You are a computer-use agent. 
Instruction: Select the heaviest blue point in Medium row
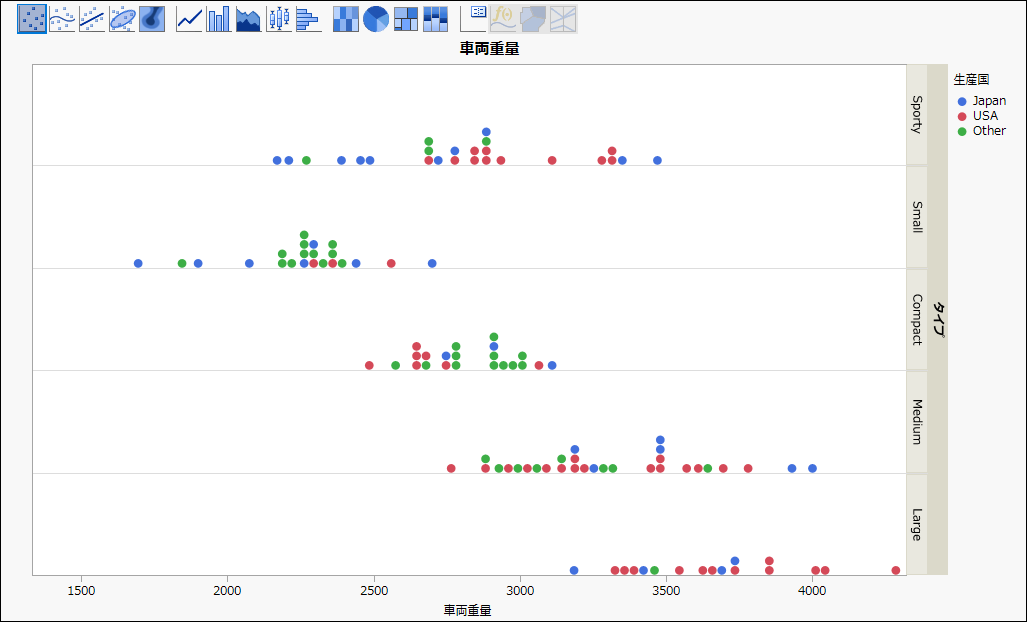click(812, 468)
